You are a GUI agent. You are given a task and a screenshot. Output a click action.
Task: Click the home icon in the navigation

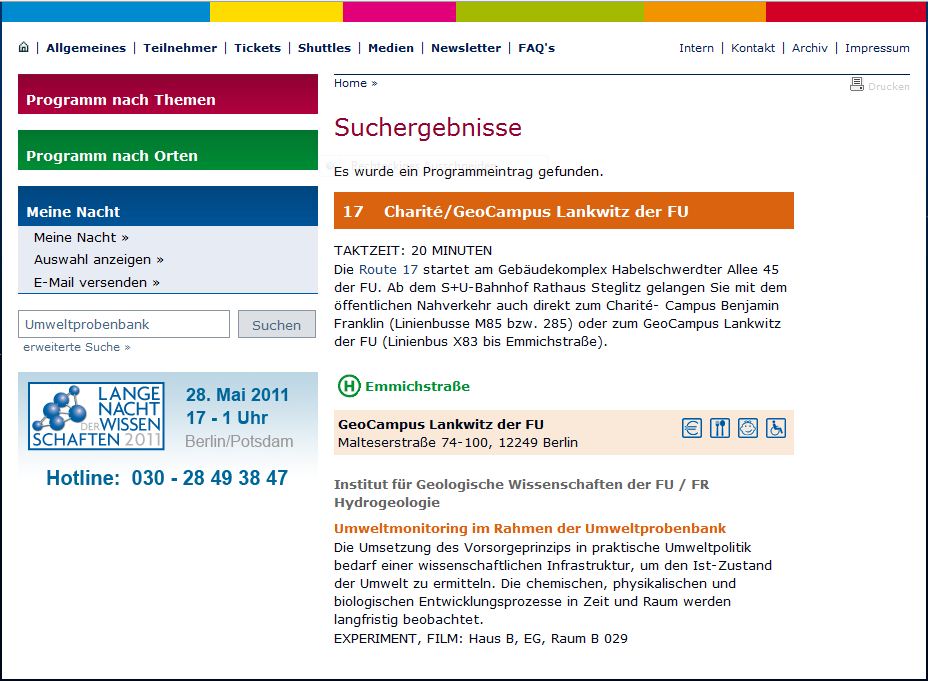[24, 47]
